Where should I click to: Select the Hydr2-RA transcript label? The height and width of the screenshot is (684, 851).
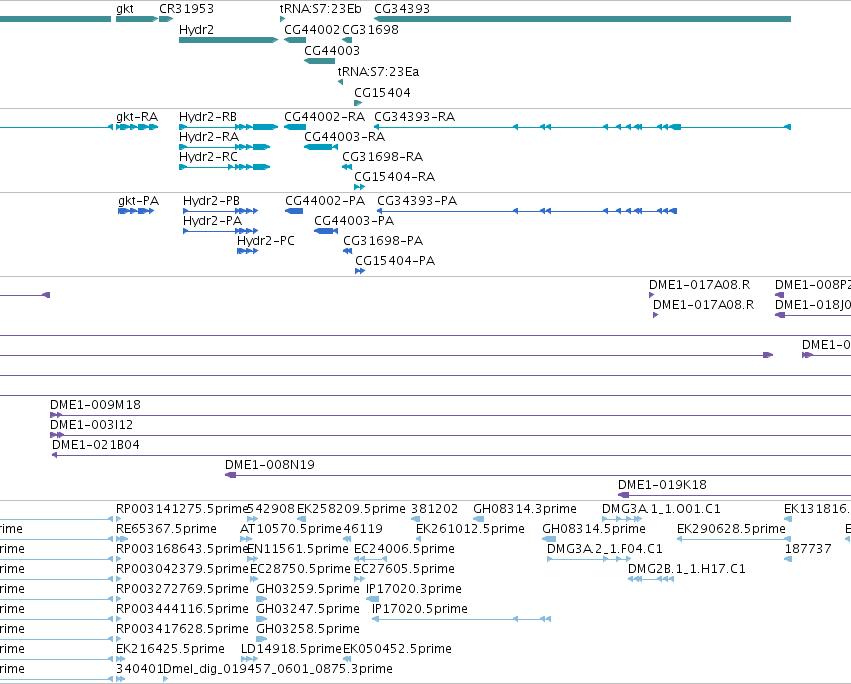(x=209, y=137)
